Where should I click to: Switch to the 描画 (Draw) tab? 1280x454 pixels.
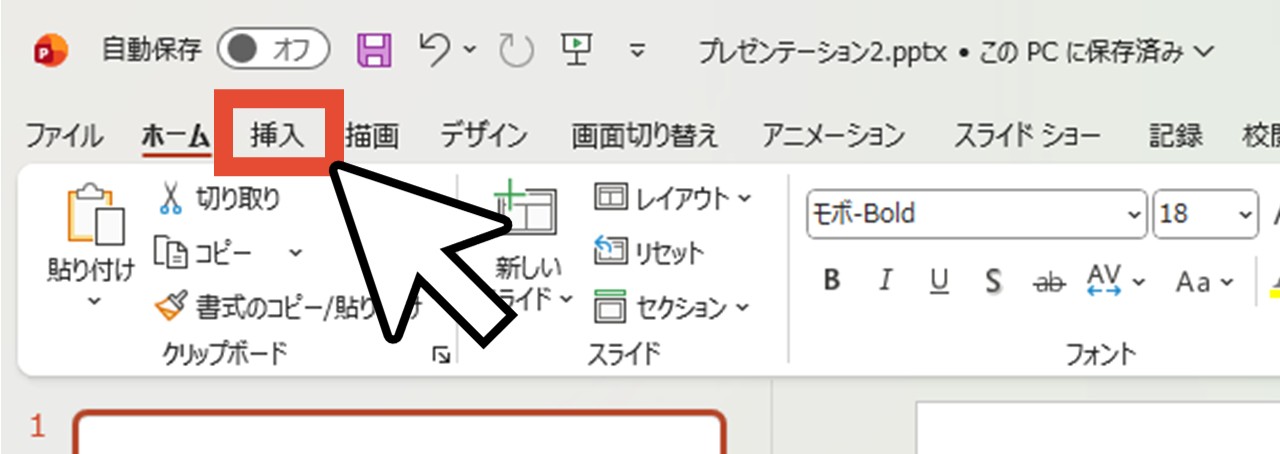(372, 135)
